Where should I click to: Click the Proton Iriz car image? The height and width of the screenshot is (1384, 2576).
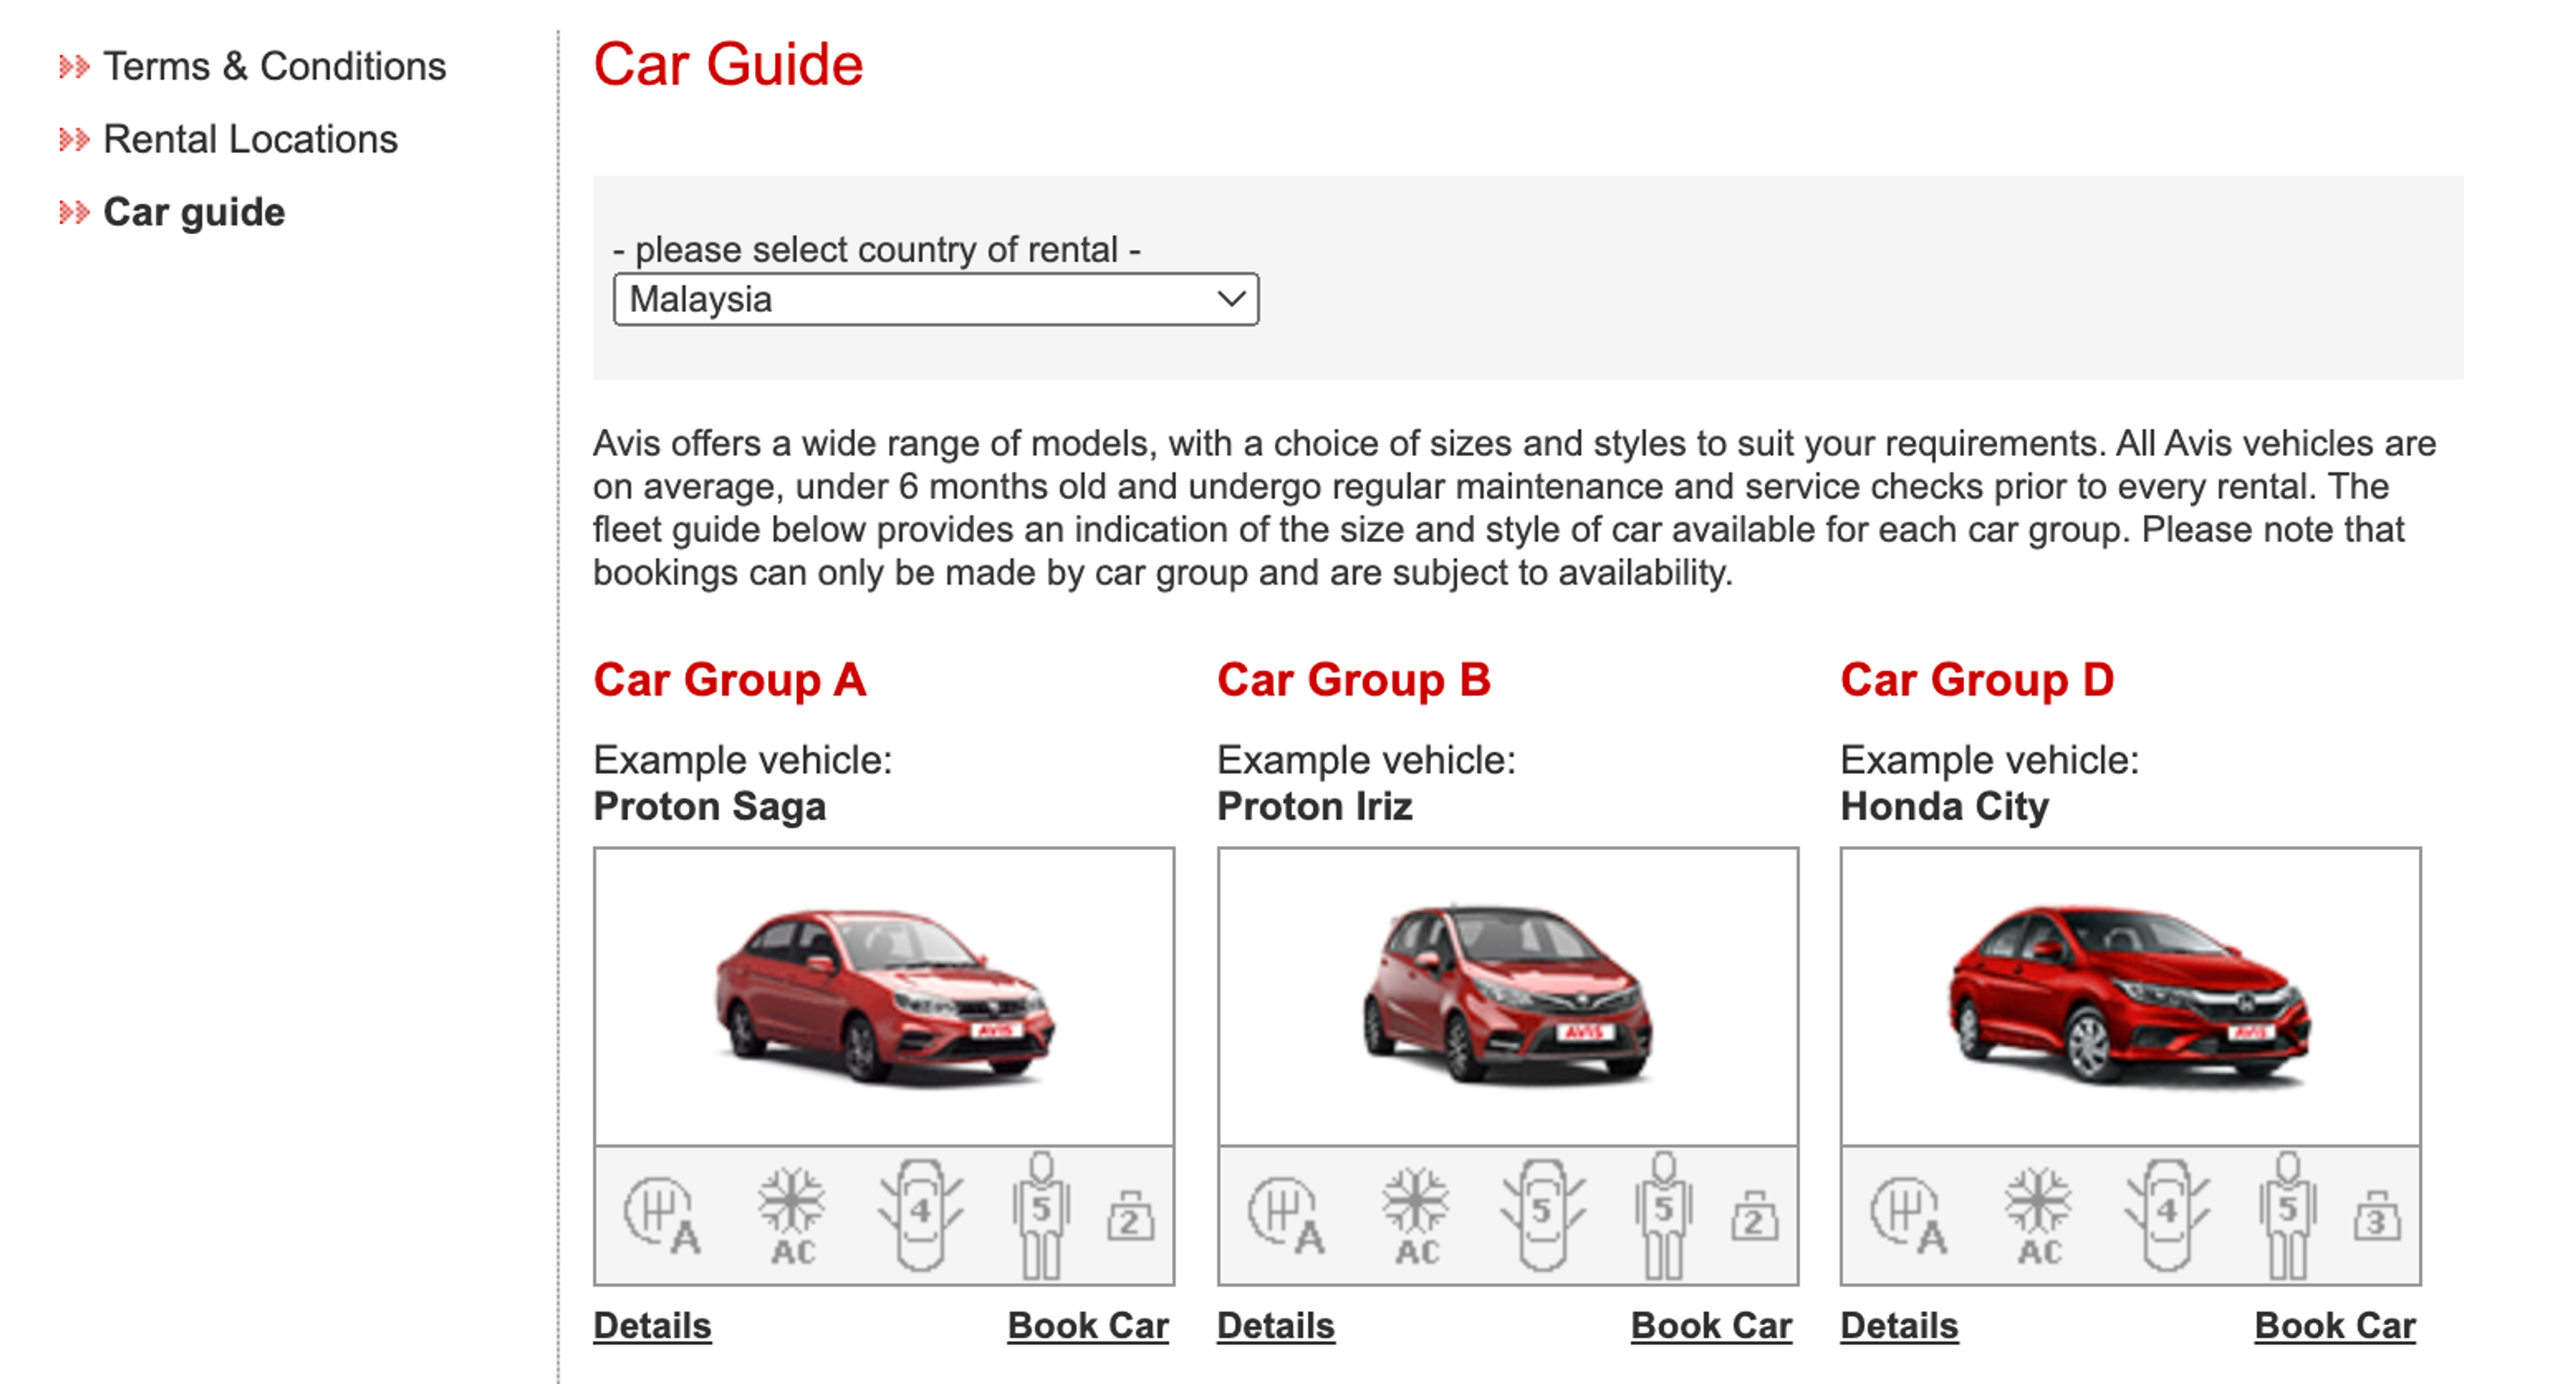(x=1508, y=996)
